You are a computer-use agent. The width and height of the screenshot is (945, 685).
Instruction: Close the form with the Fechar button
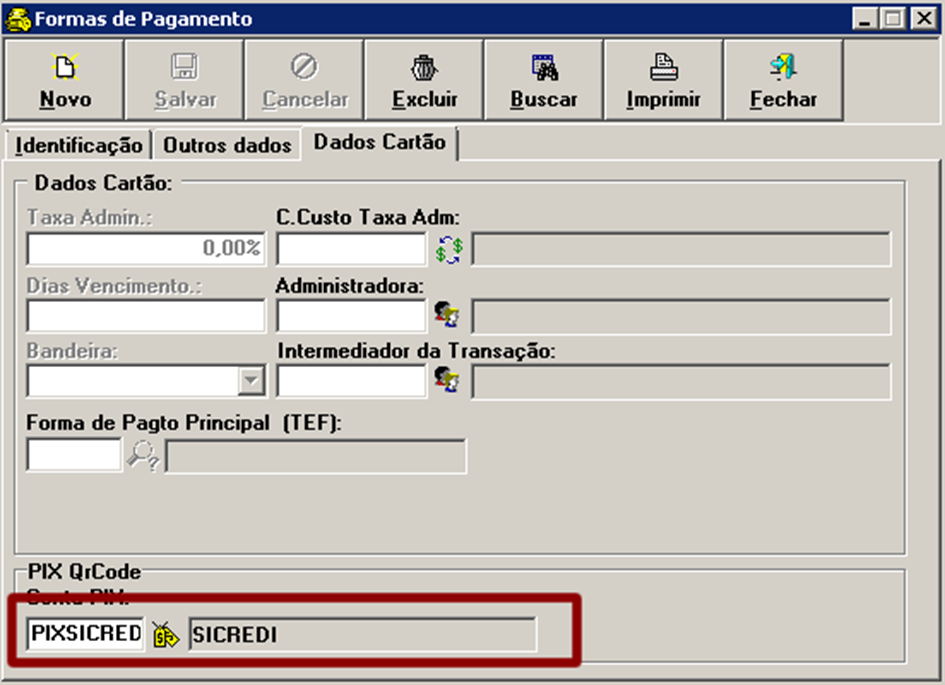[x=783, y=81]
